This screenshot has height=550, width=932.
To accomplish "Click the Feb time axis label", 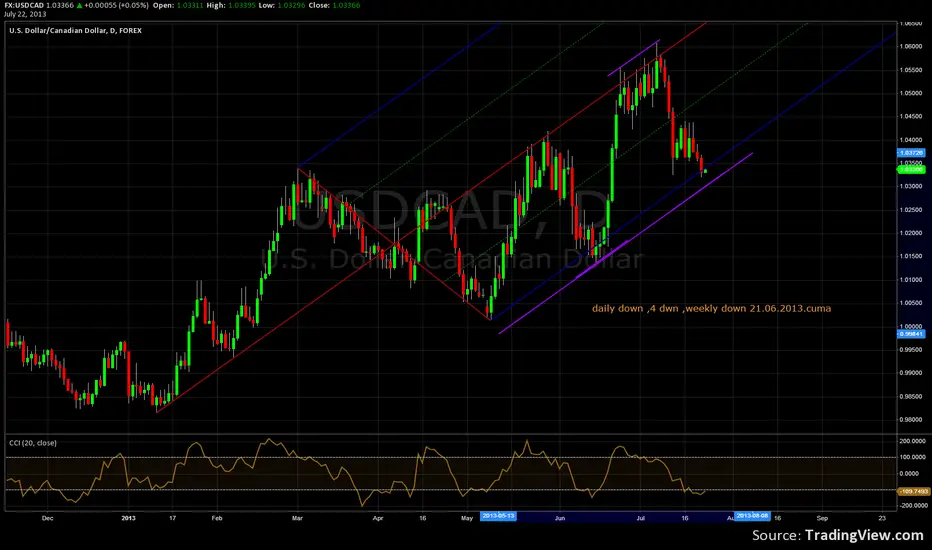I will pos(217,518).
